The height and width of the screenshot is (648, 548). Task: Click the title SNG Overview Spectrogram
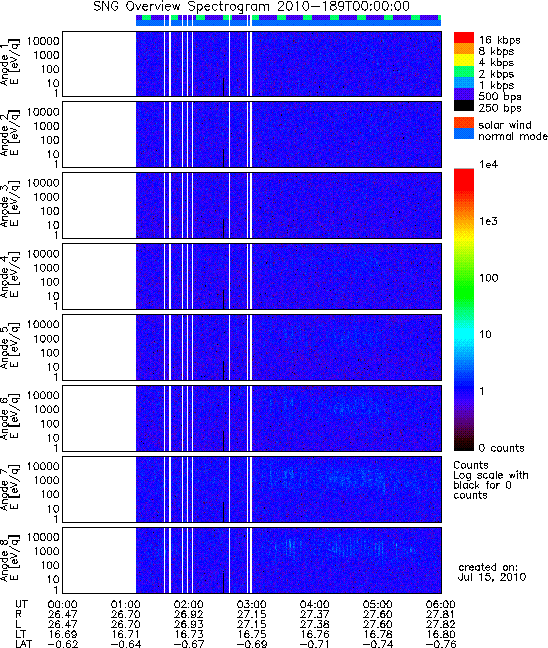click(x=251, y=7)
